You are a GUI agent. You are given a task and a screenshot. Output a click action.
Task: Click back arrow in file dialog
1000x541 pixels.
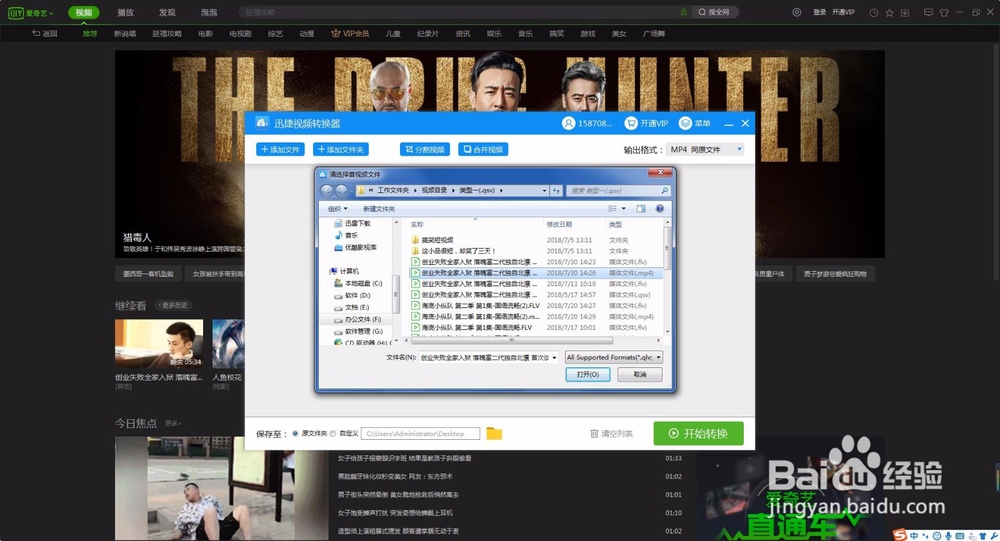pos(327,190)
